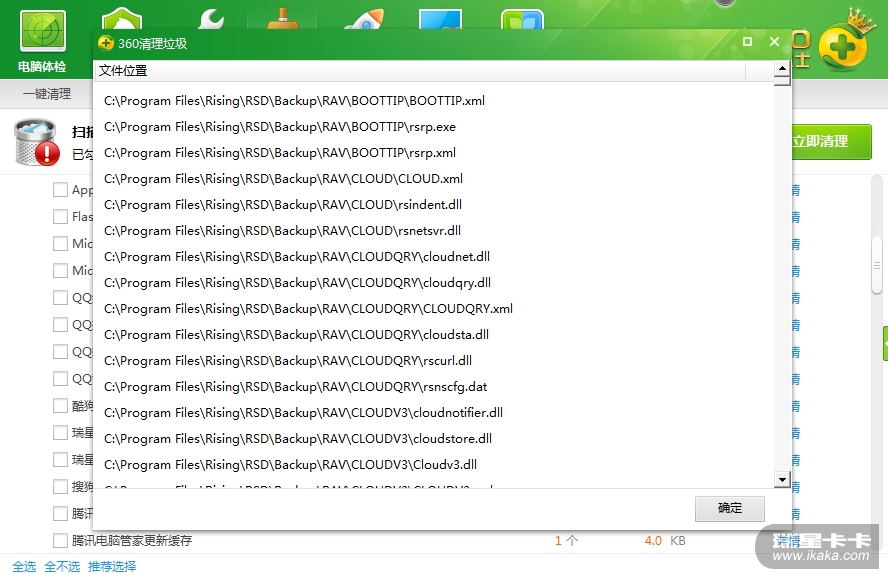This screenshot has width=888, height=575.
Task: Click the 1 个 file count value
Action: tap(566, 541)
